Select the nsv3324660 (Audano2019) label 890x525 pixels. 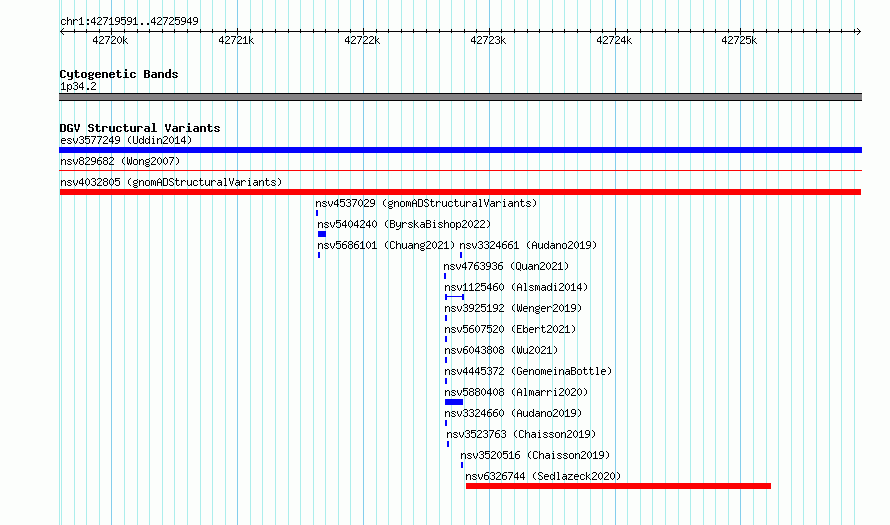coord(513,413)
